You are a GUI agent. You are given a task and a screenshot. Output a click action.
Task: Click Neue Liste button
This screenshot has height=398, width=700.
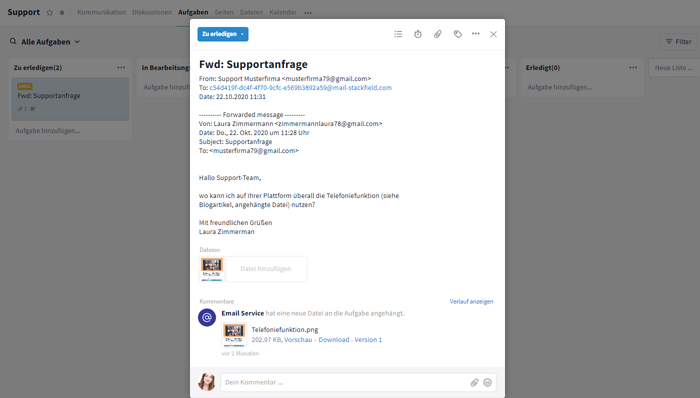point(674,68)
